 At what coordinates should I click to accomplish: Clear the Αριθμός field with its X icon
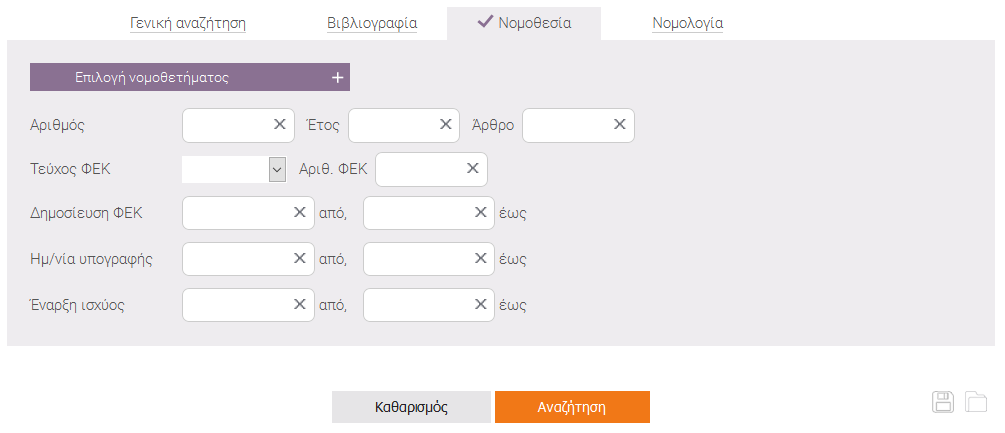pyautogui.click(x=280, y=125)
